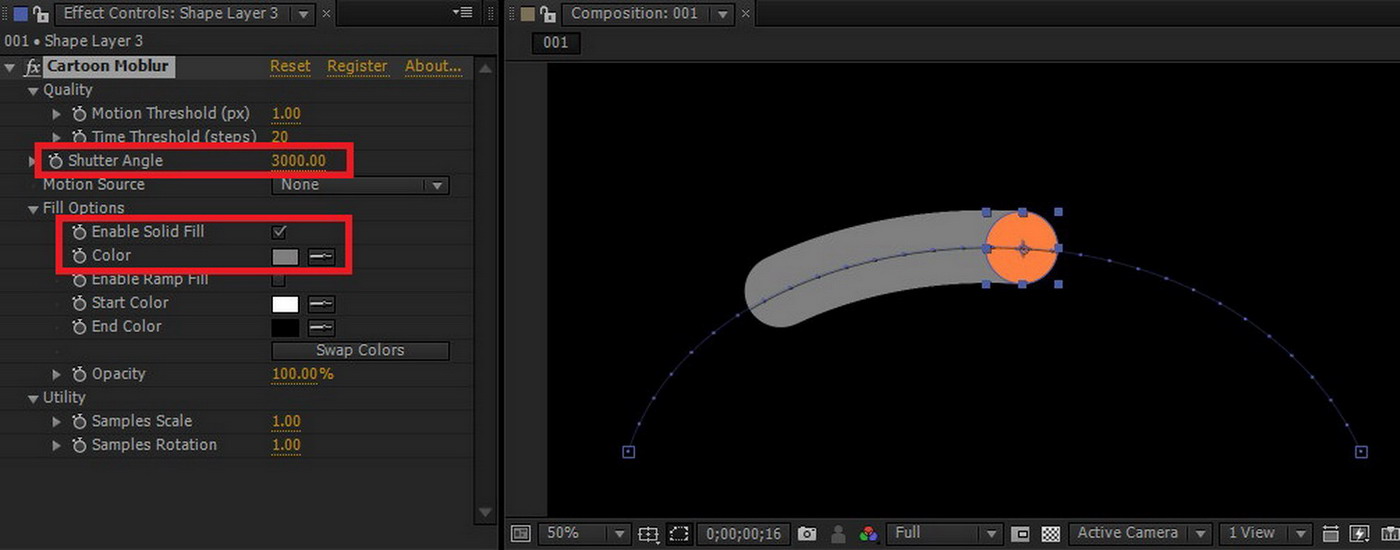The width and height of the screenshot is (1400, 550).
Task: Open the Effect Controls panel menu icon
Action: [462, 13]
